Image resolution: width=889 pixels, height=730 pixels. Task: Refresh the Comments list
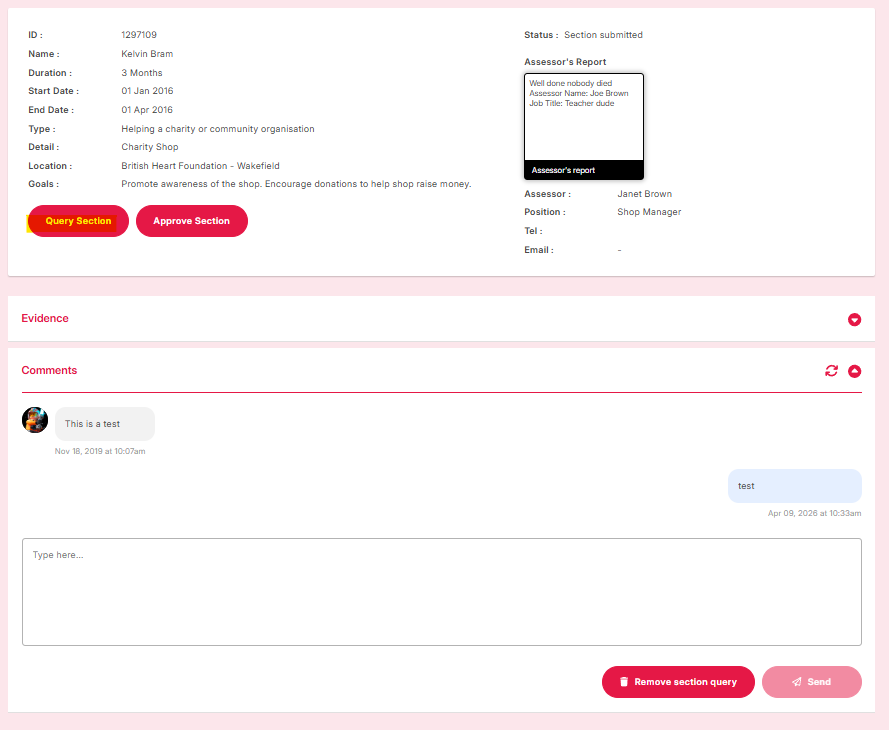pyautogui.click(x=831, y=371)
